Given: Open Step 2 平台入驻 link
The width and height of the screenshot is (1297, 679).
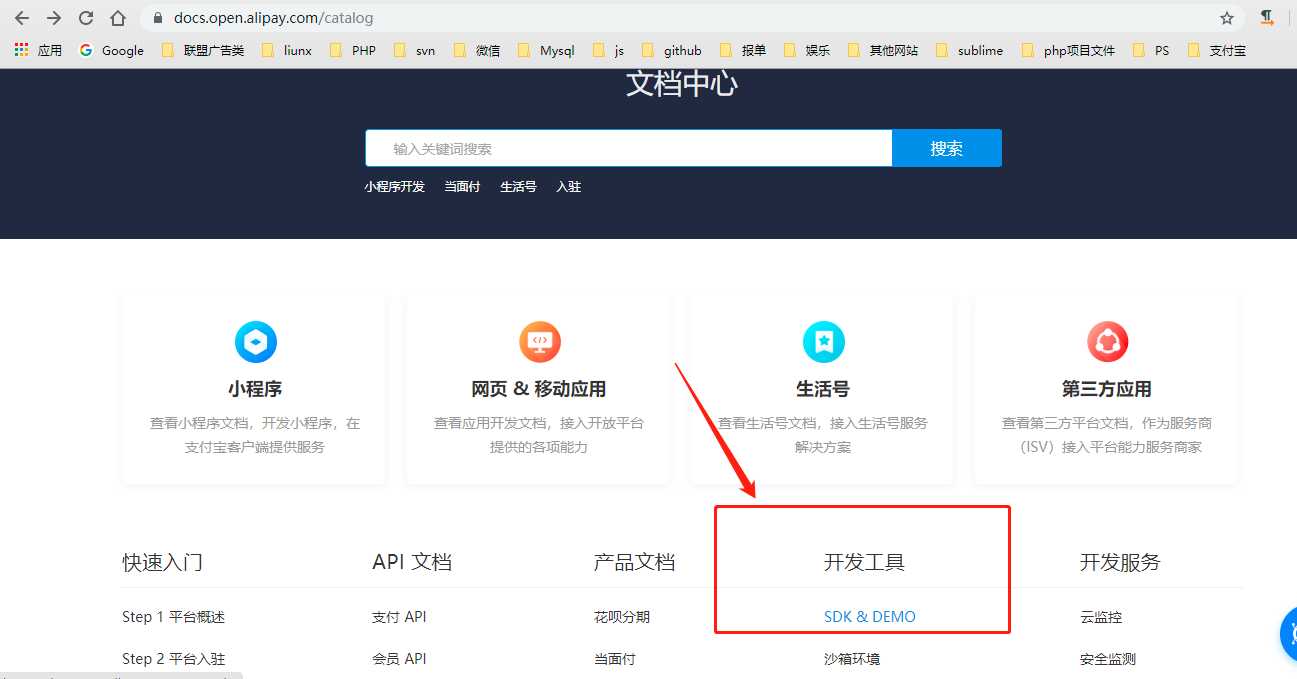Looking at the screenshot, I should point(173,659).
